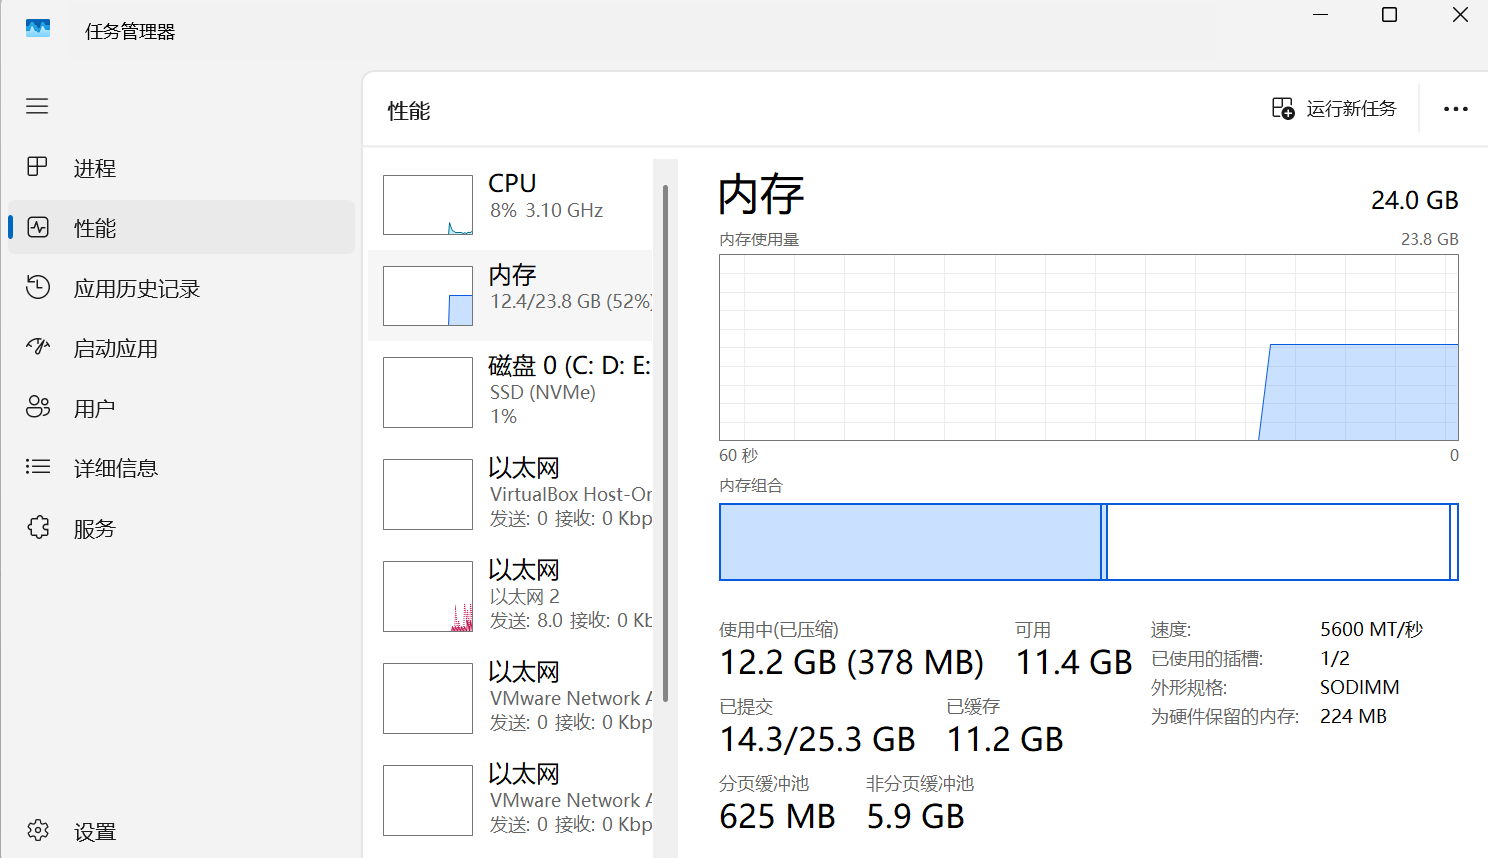Screen dimensions: 1488x858
Task: Click the 14.3/25.3 GB committed value
Action: [818, 739]
